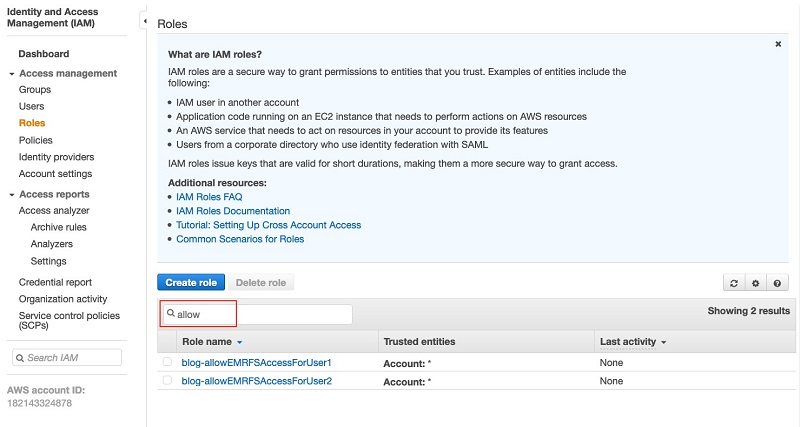The image size is (800, 427).
Task: Open Identity providers in the sidebar
Action: (x=56, y=157)
